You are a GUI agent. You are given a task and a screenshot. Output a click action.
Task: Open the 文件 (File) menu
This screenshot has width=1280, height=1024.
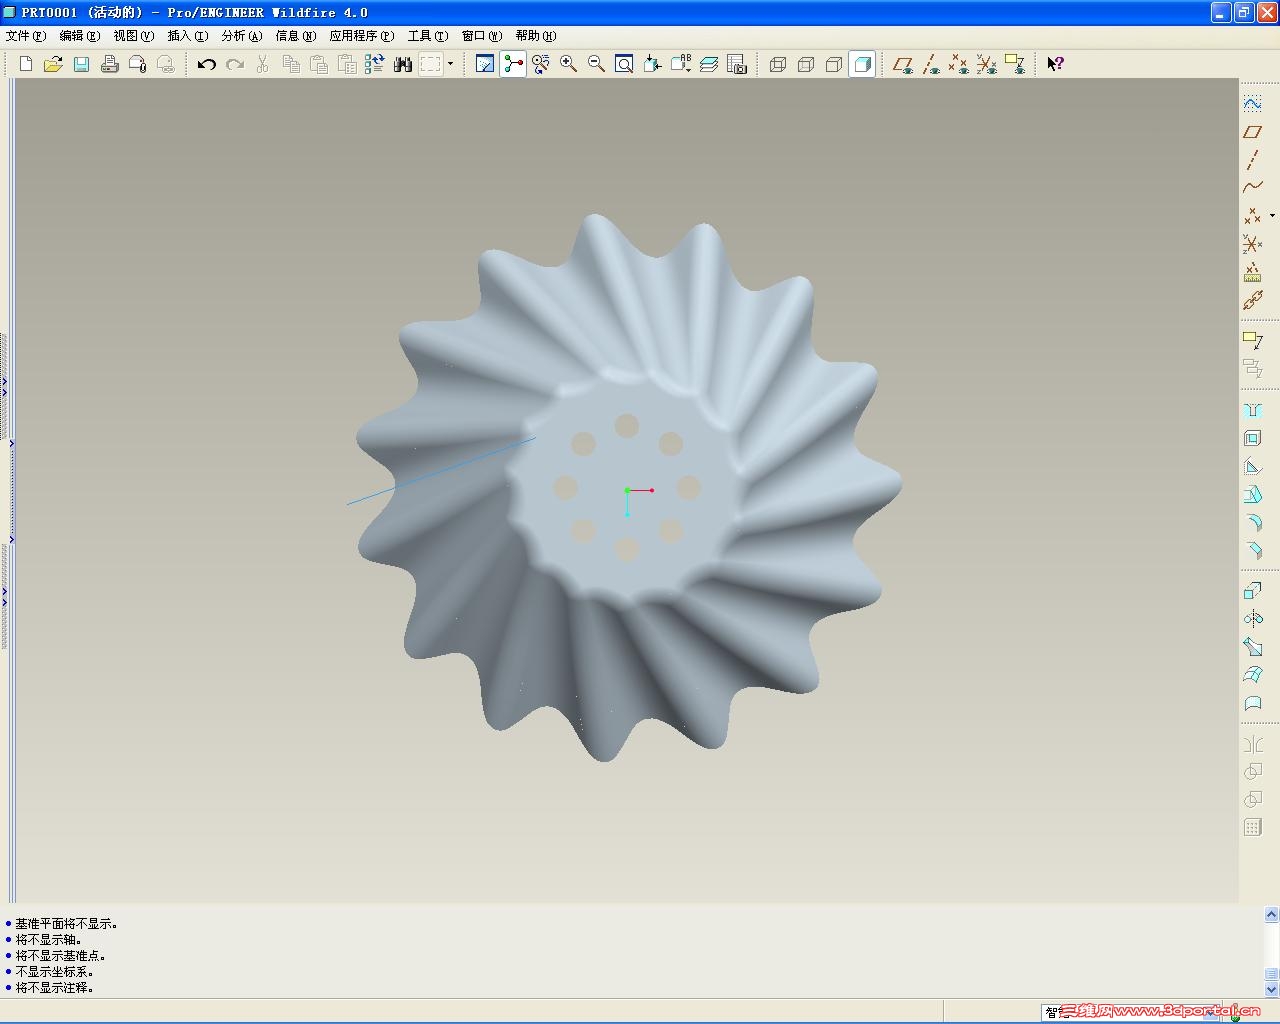[x=26, y=36]
